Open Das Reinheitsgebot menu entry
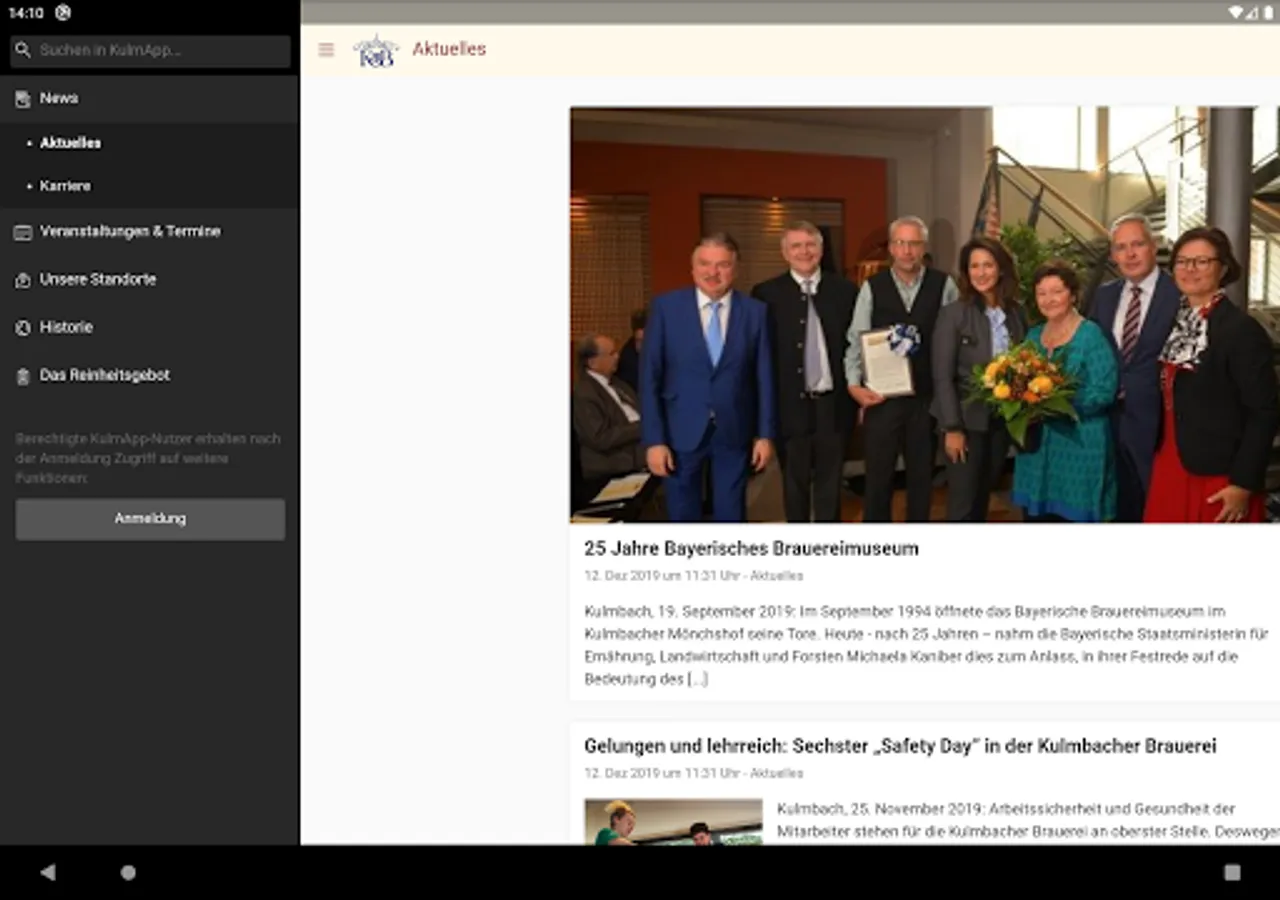 point(150,376)
